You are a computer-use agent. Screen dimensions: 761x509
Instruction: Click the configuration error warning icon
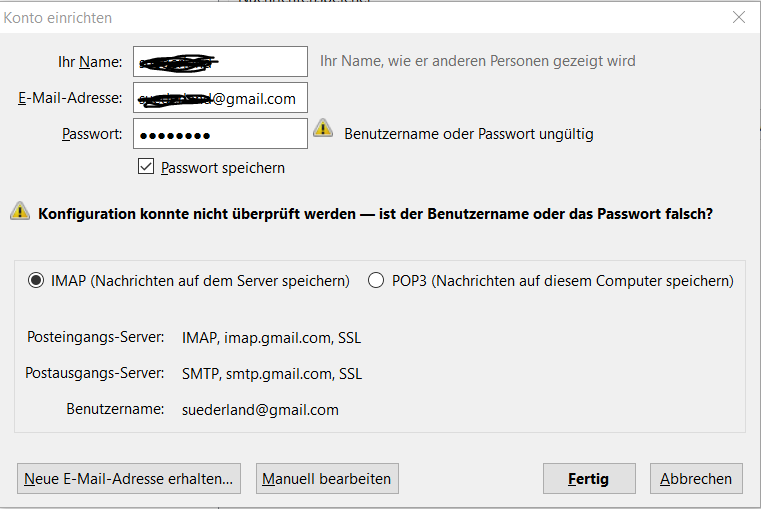pyautogui.click(x=20, y=211)
